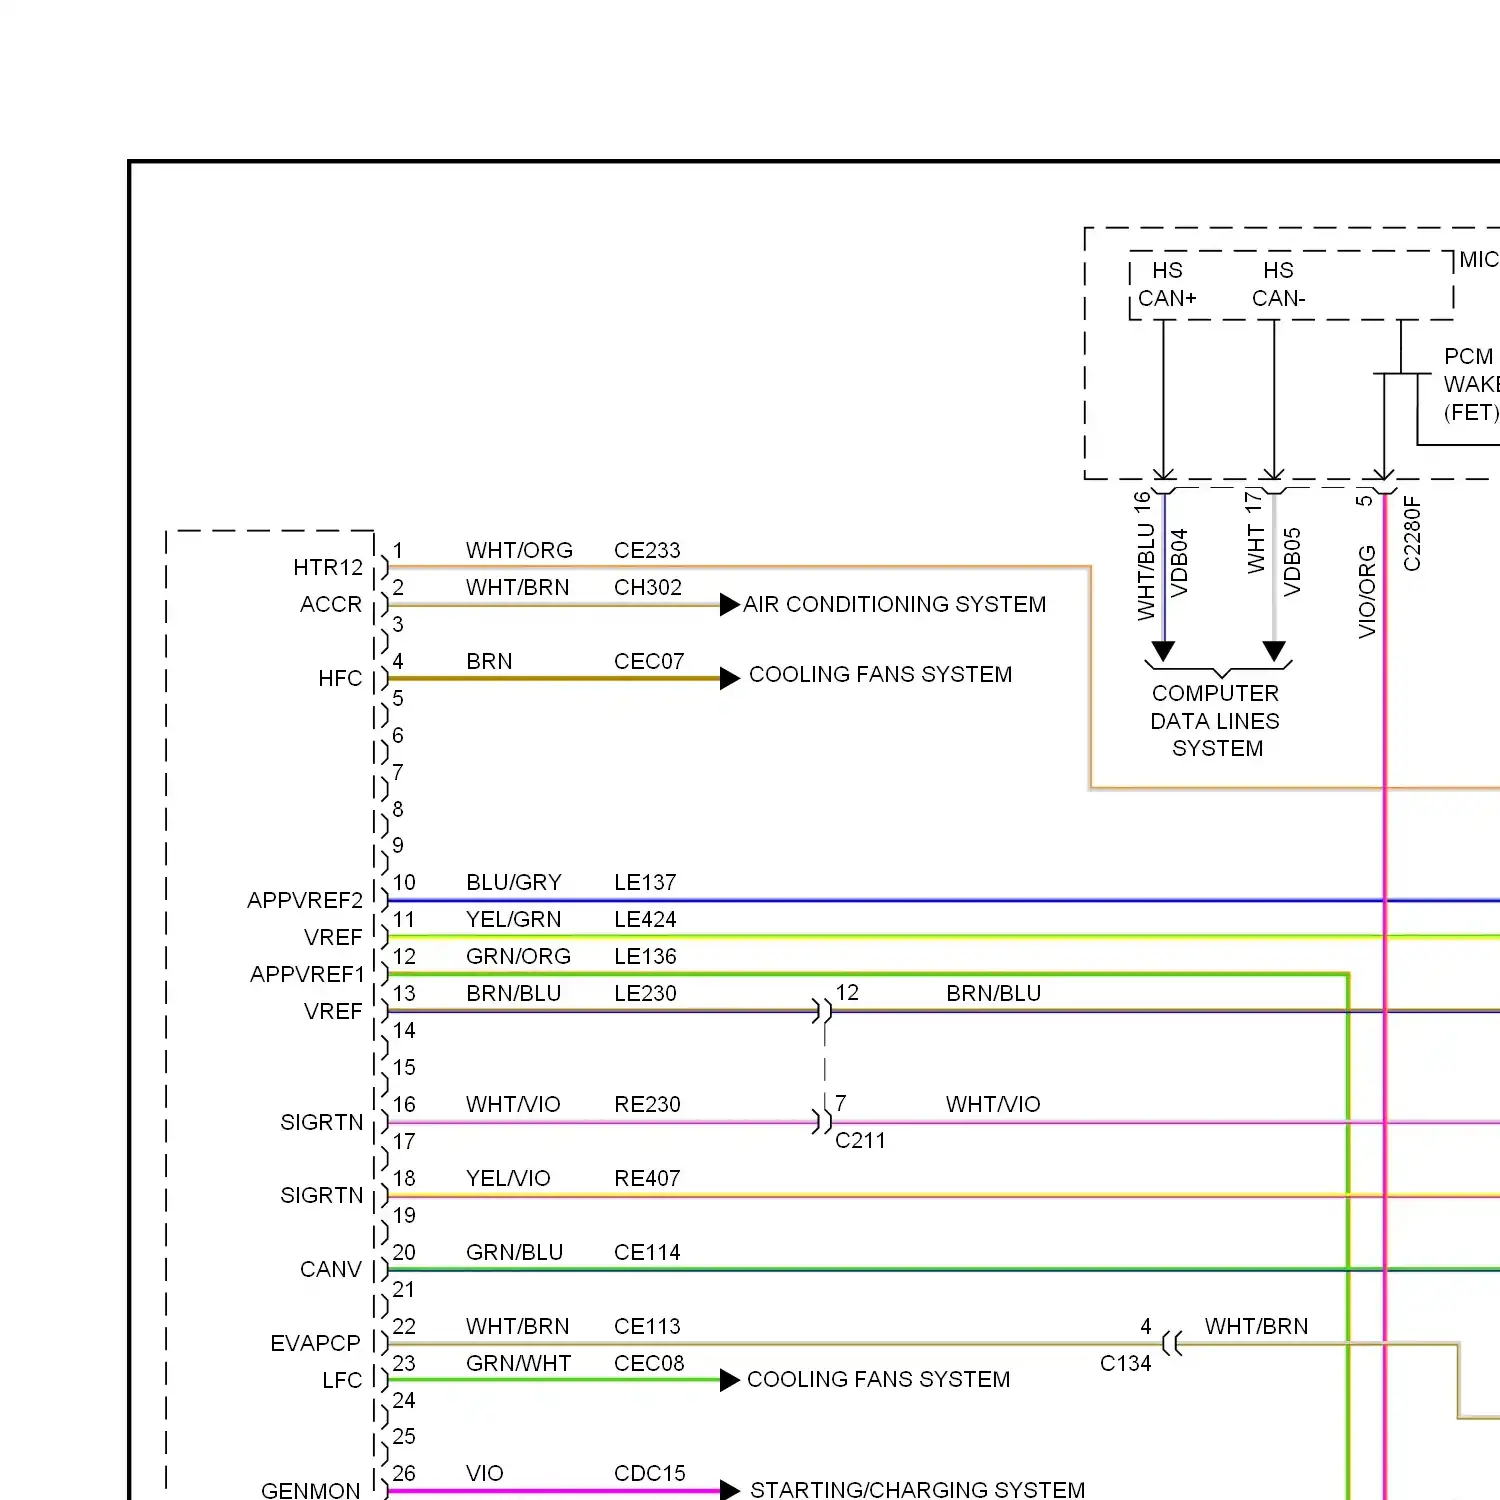Click the HTR12 pin label

[328, 568]
